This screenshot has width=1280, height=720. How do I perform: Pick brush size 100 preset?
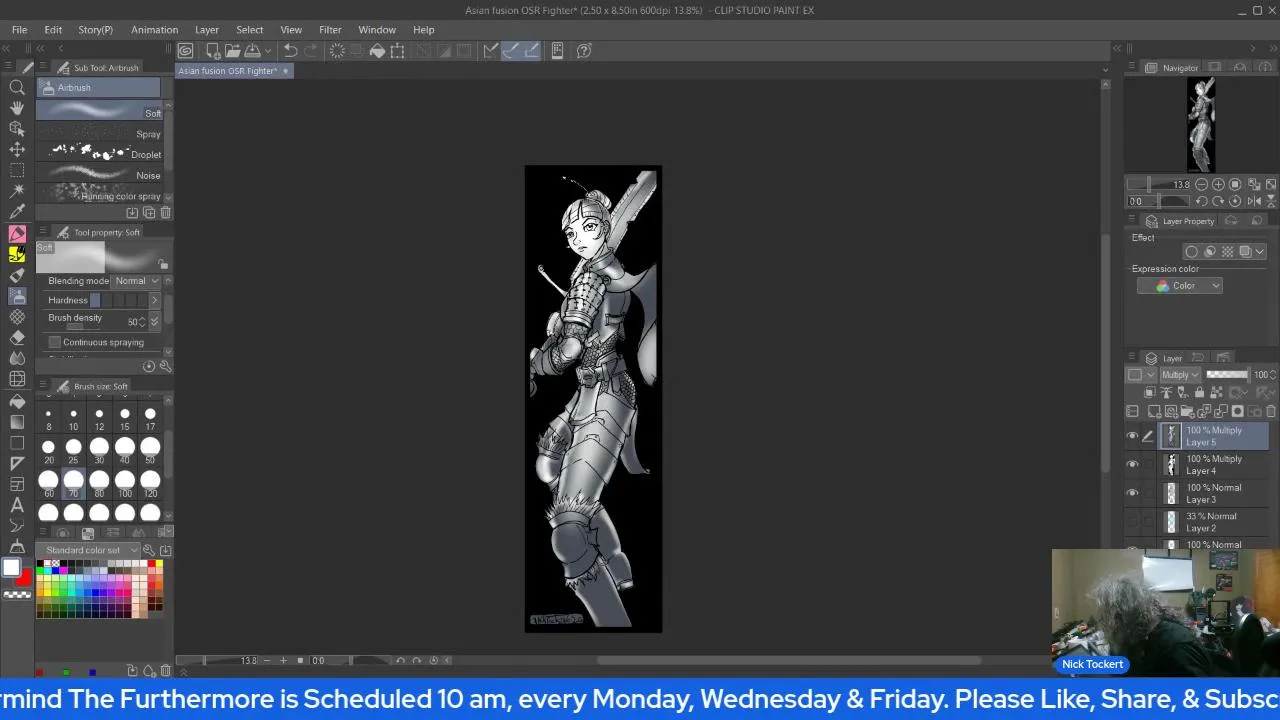pos(124,483)
